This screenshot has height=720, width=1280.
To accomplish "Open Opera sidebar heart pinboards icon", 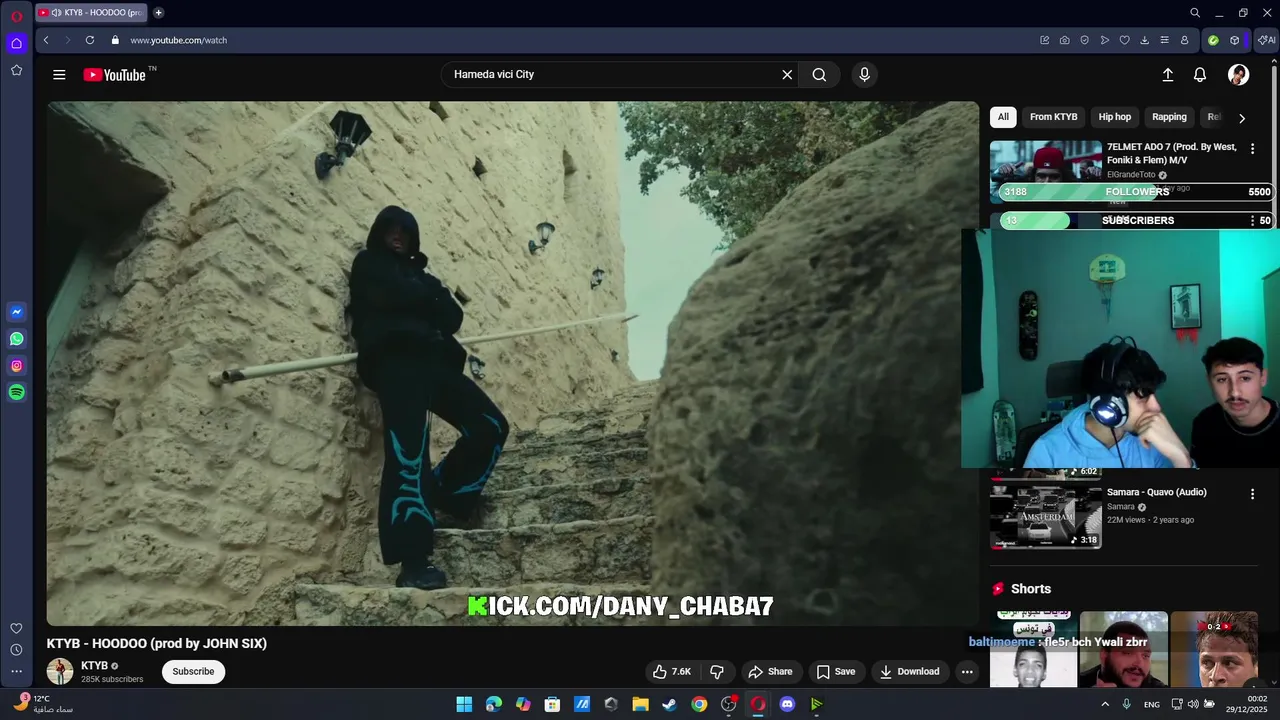I will click(x=16, y=628).
